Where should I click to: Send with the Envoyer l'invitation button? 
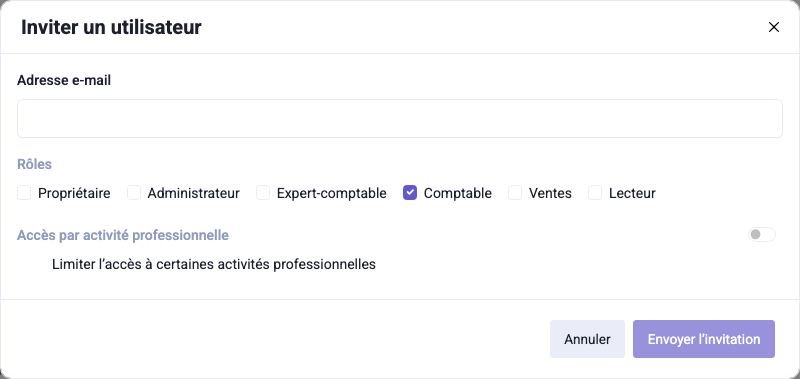[704, 339]
